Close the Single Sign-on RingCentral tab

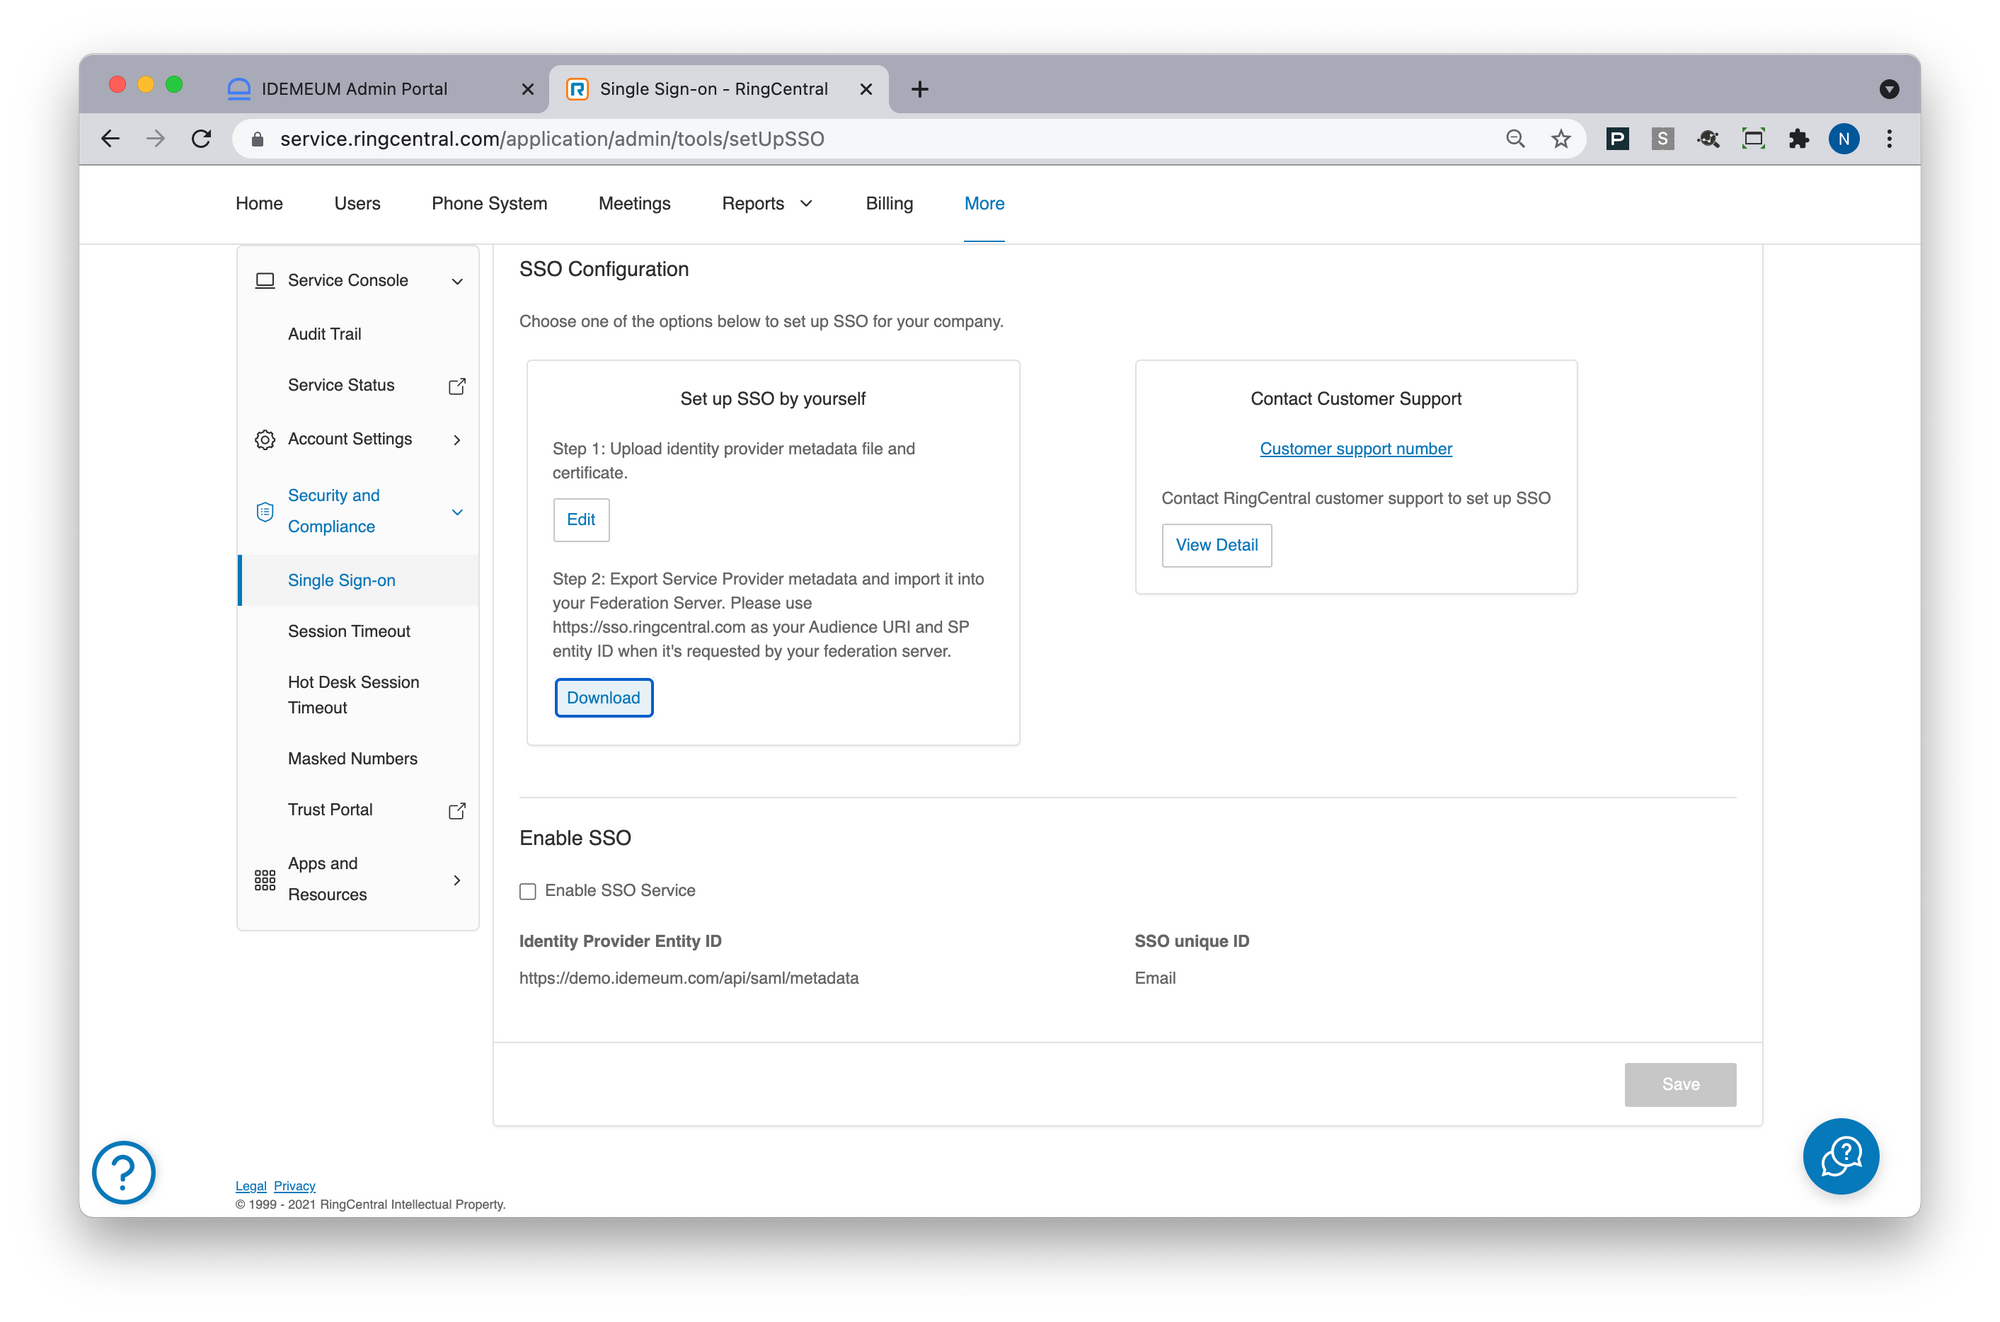pos(866,89)
